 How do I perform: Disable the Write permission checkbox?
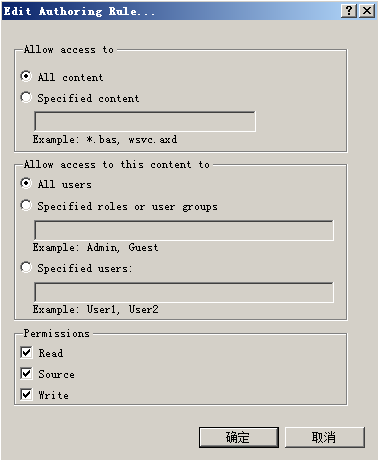[26, 394]
